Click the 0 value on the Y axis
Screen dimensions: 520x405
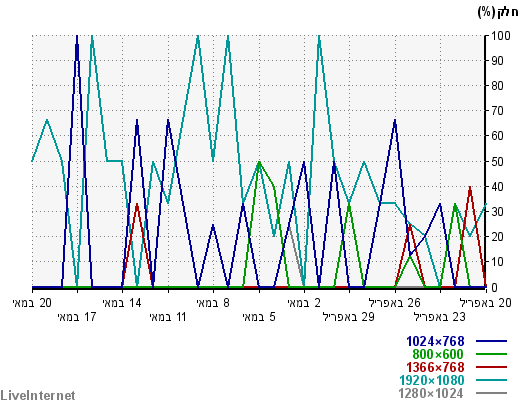494,287
